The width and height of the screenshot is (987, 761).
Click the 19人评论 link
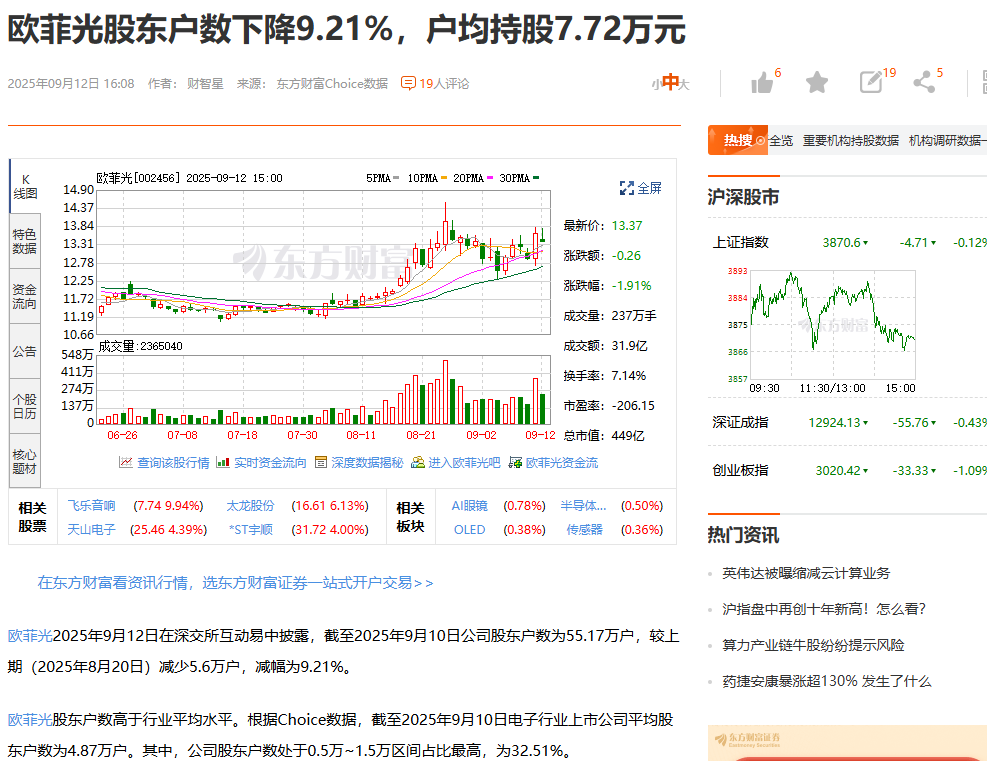pyautogui.click(x=444, y=84)
